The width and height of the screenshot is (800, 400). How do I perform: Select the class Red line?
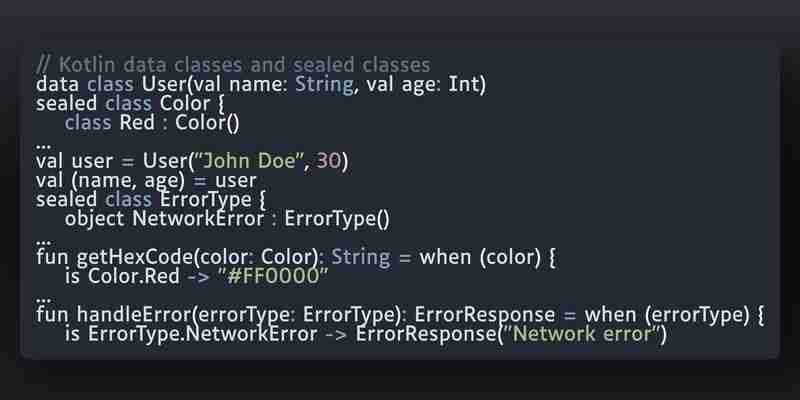152,123
